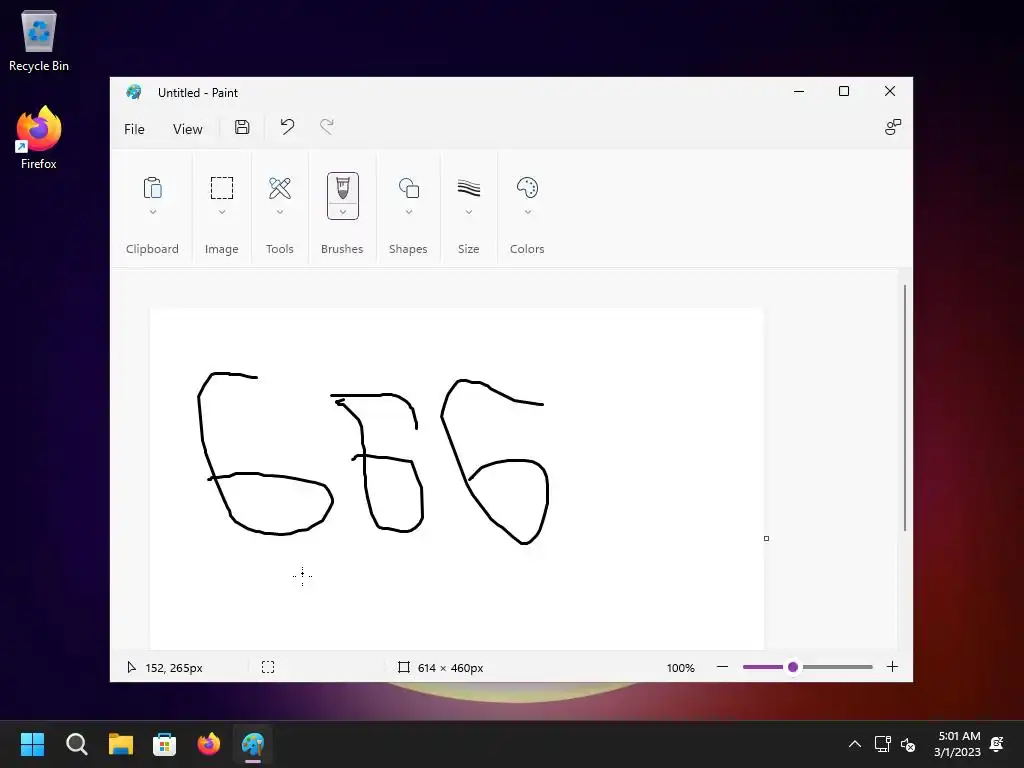Minimize the Paint window
Image resolution: width=1024 pixels, height=768 pixels.
pyautogui.click(x=799, y=91)
